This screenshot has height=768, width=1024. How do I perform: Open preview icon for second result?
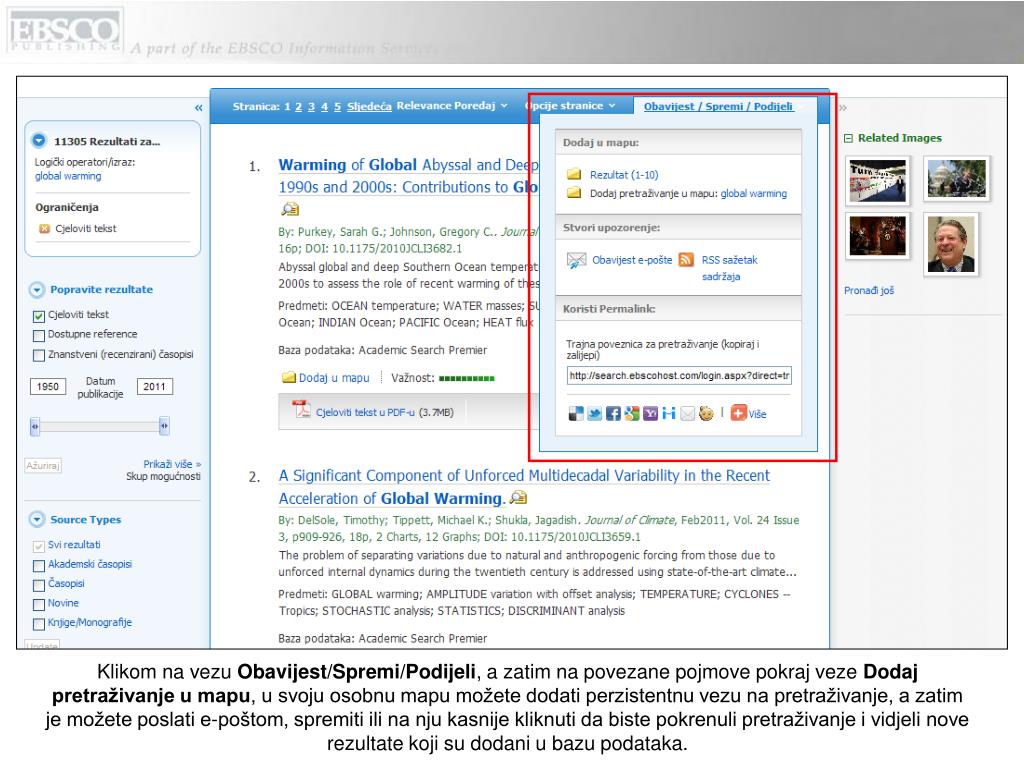pos(518,498)
